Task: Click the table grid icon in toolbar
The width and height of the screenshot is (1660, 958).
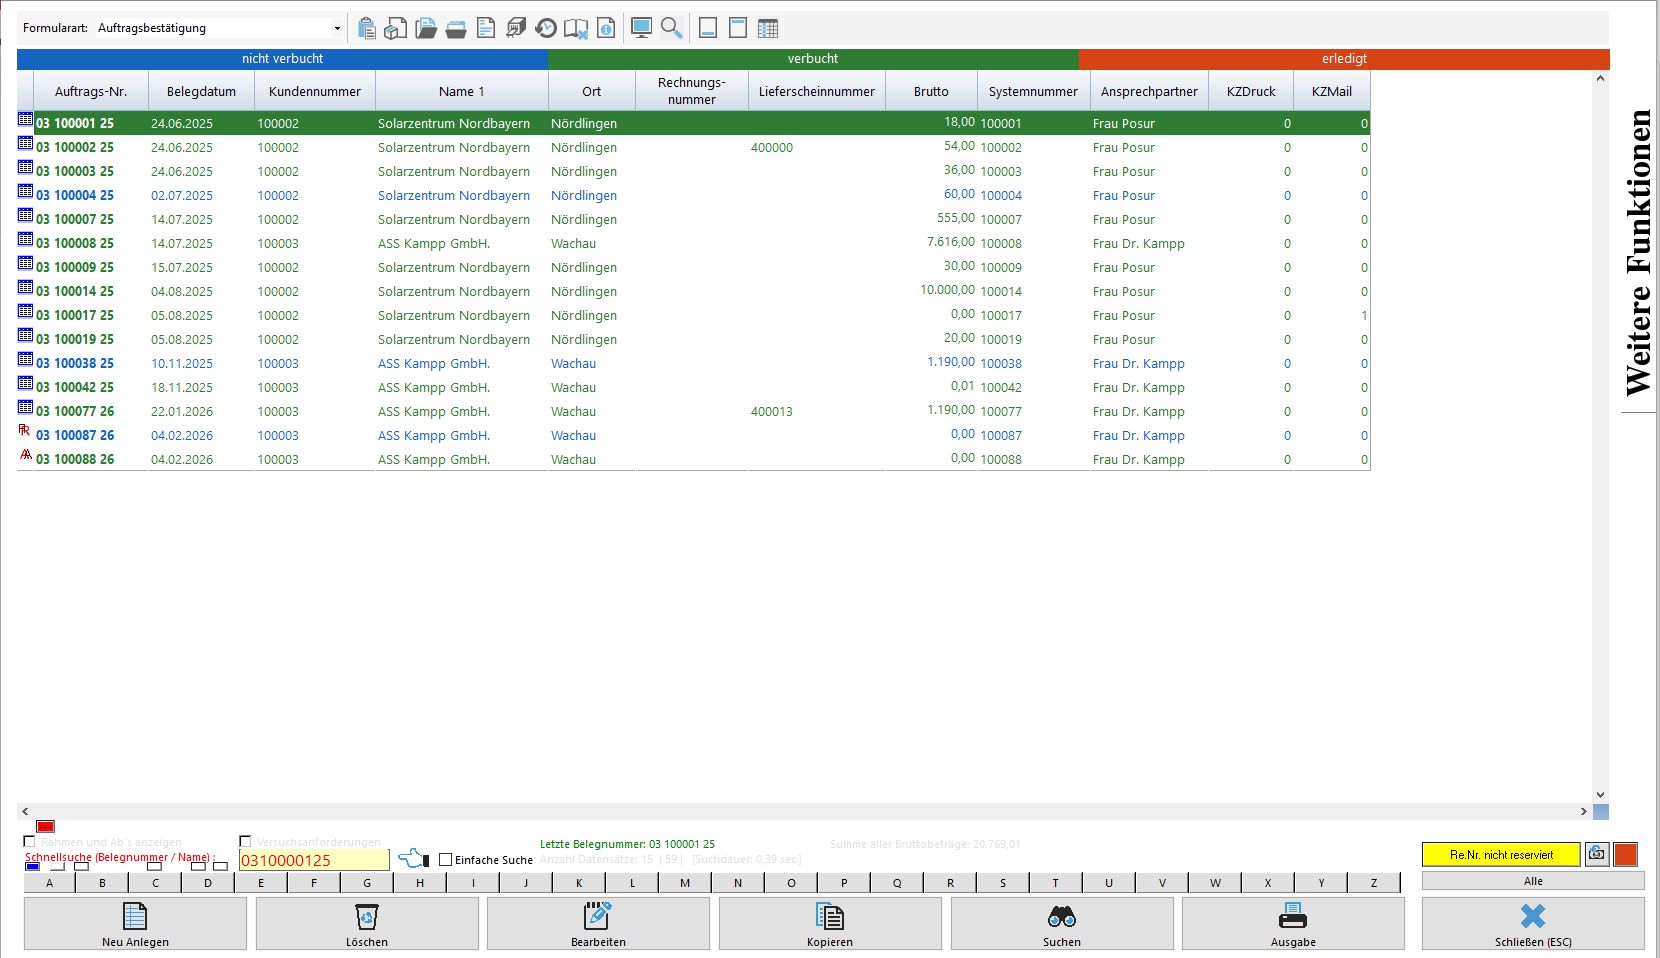Action: pos(768,28)
